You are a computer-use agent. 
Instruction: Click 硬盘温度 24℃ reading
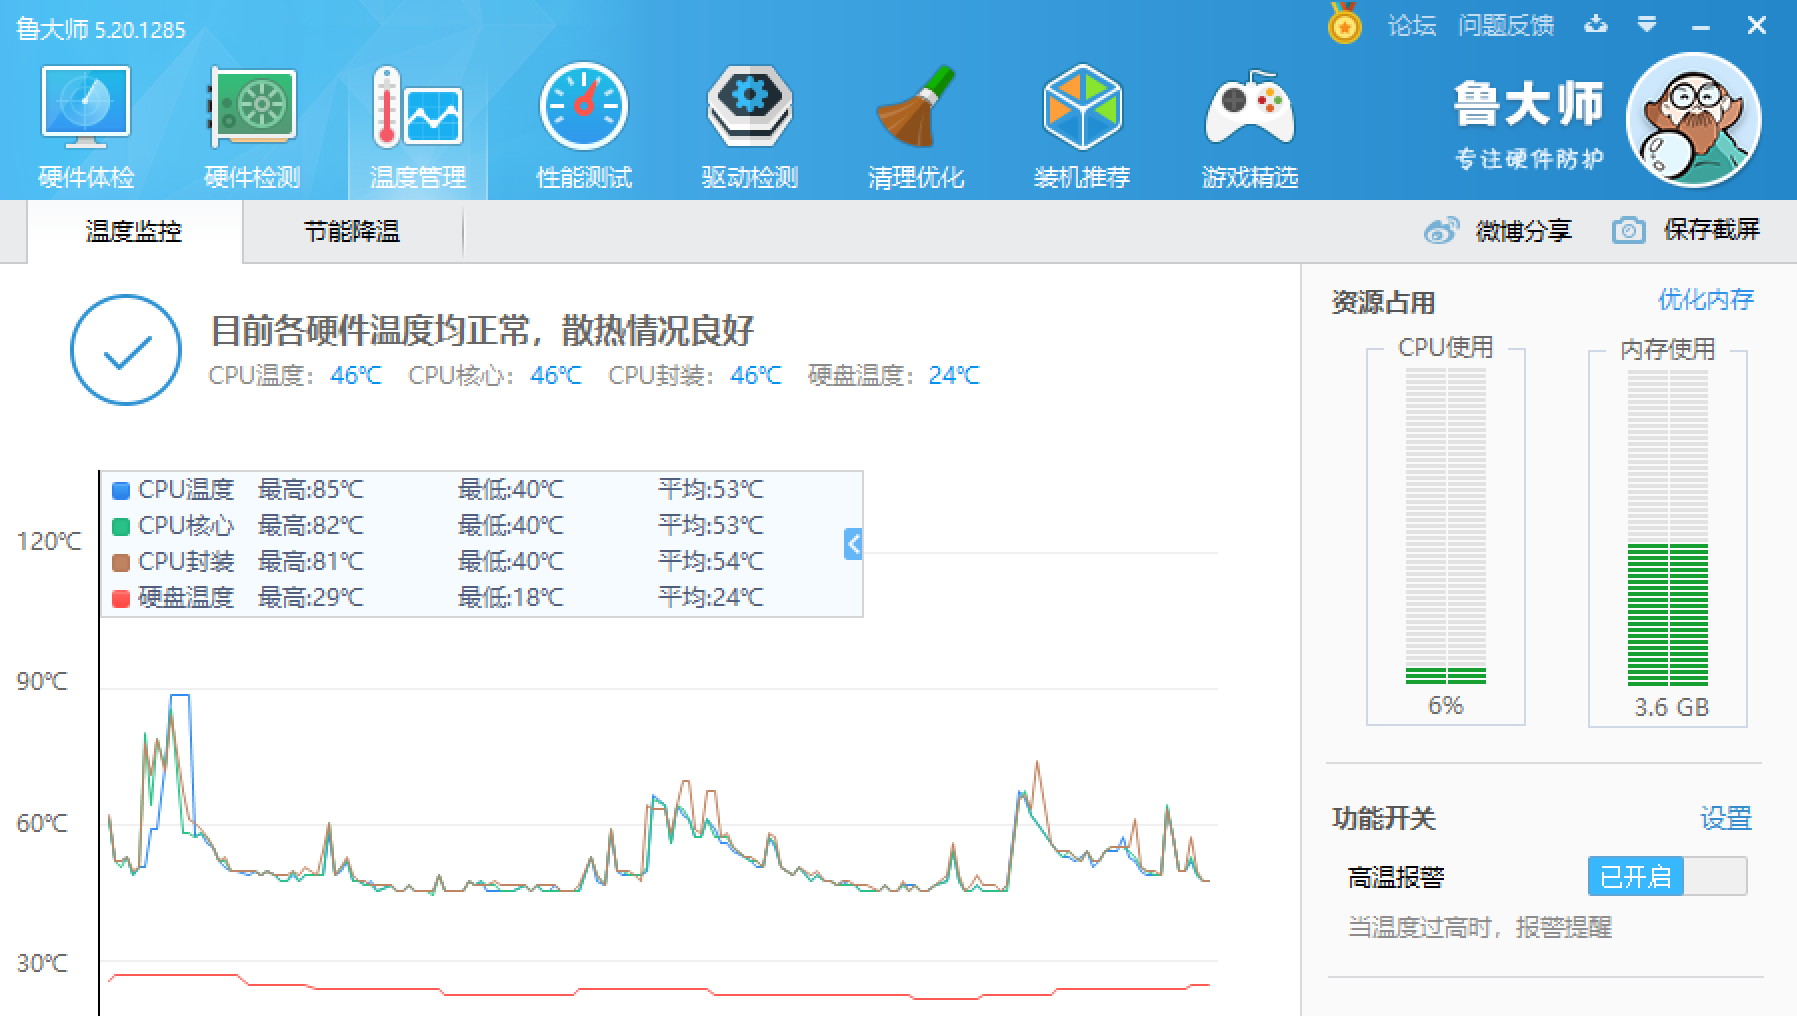click(894, 375)
